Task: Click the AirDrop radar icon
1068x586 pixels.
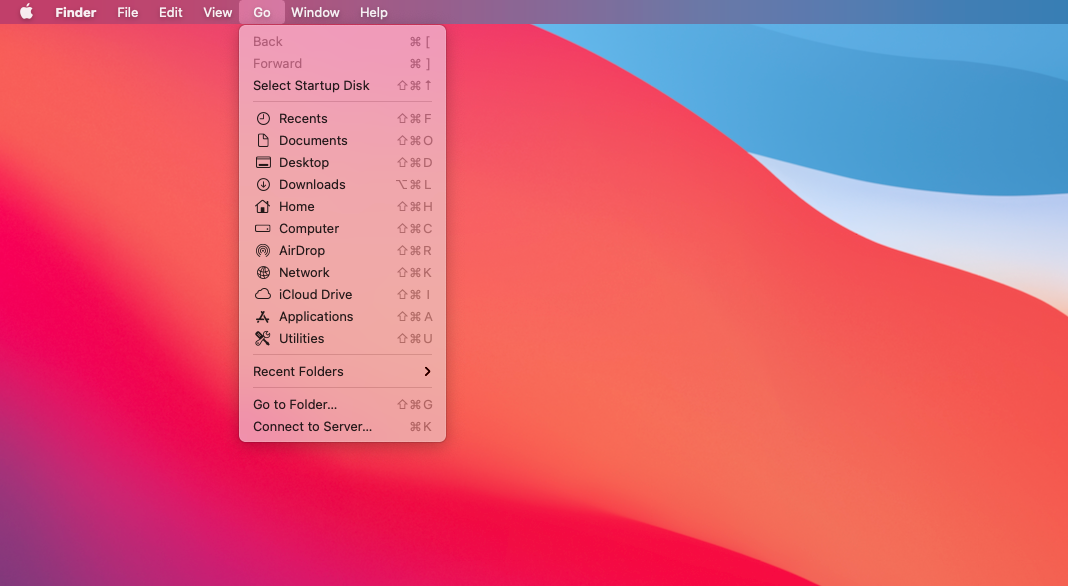Action: tap(263, 251)
